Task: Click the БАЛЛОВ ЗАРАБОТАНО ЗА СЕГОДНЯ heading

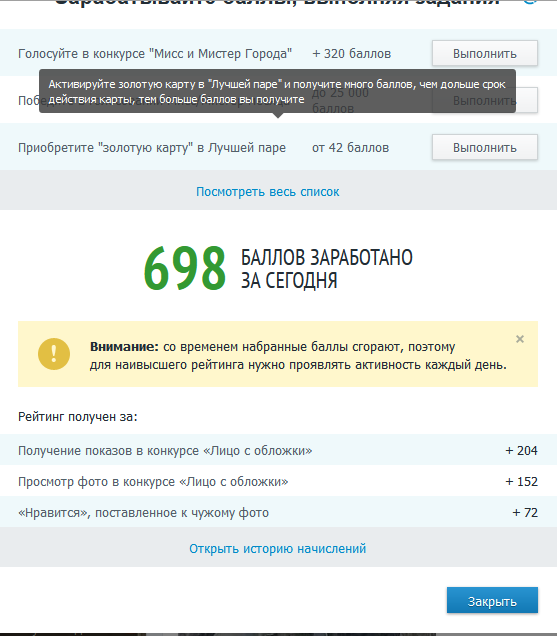Action: [327, 269]
